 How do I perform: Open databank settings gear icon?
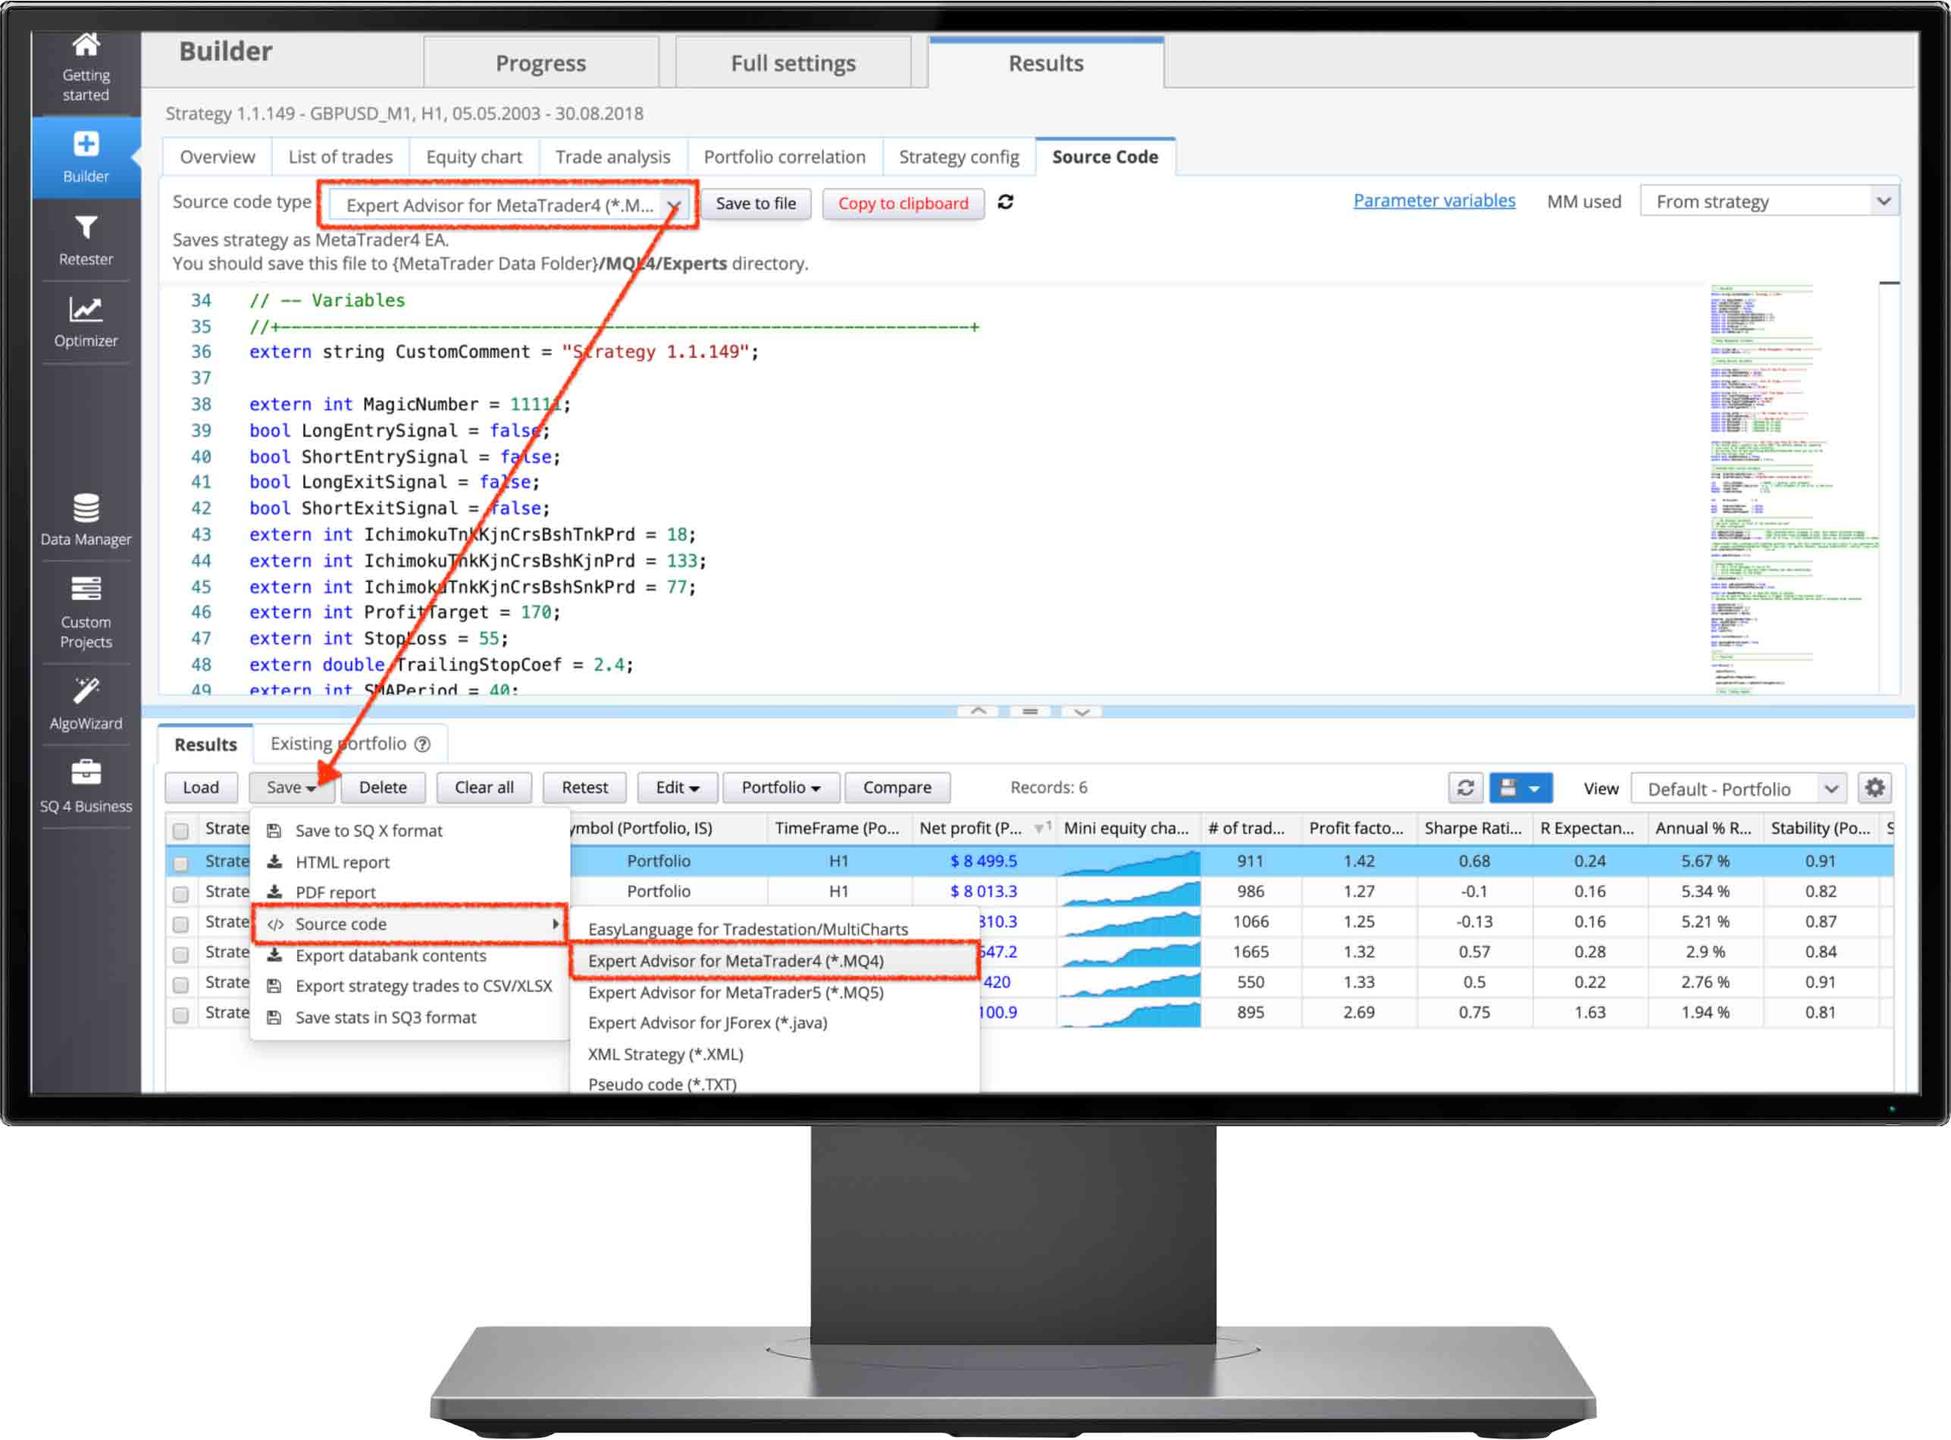point(1875,787)
